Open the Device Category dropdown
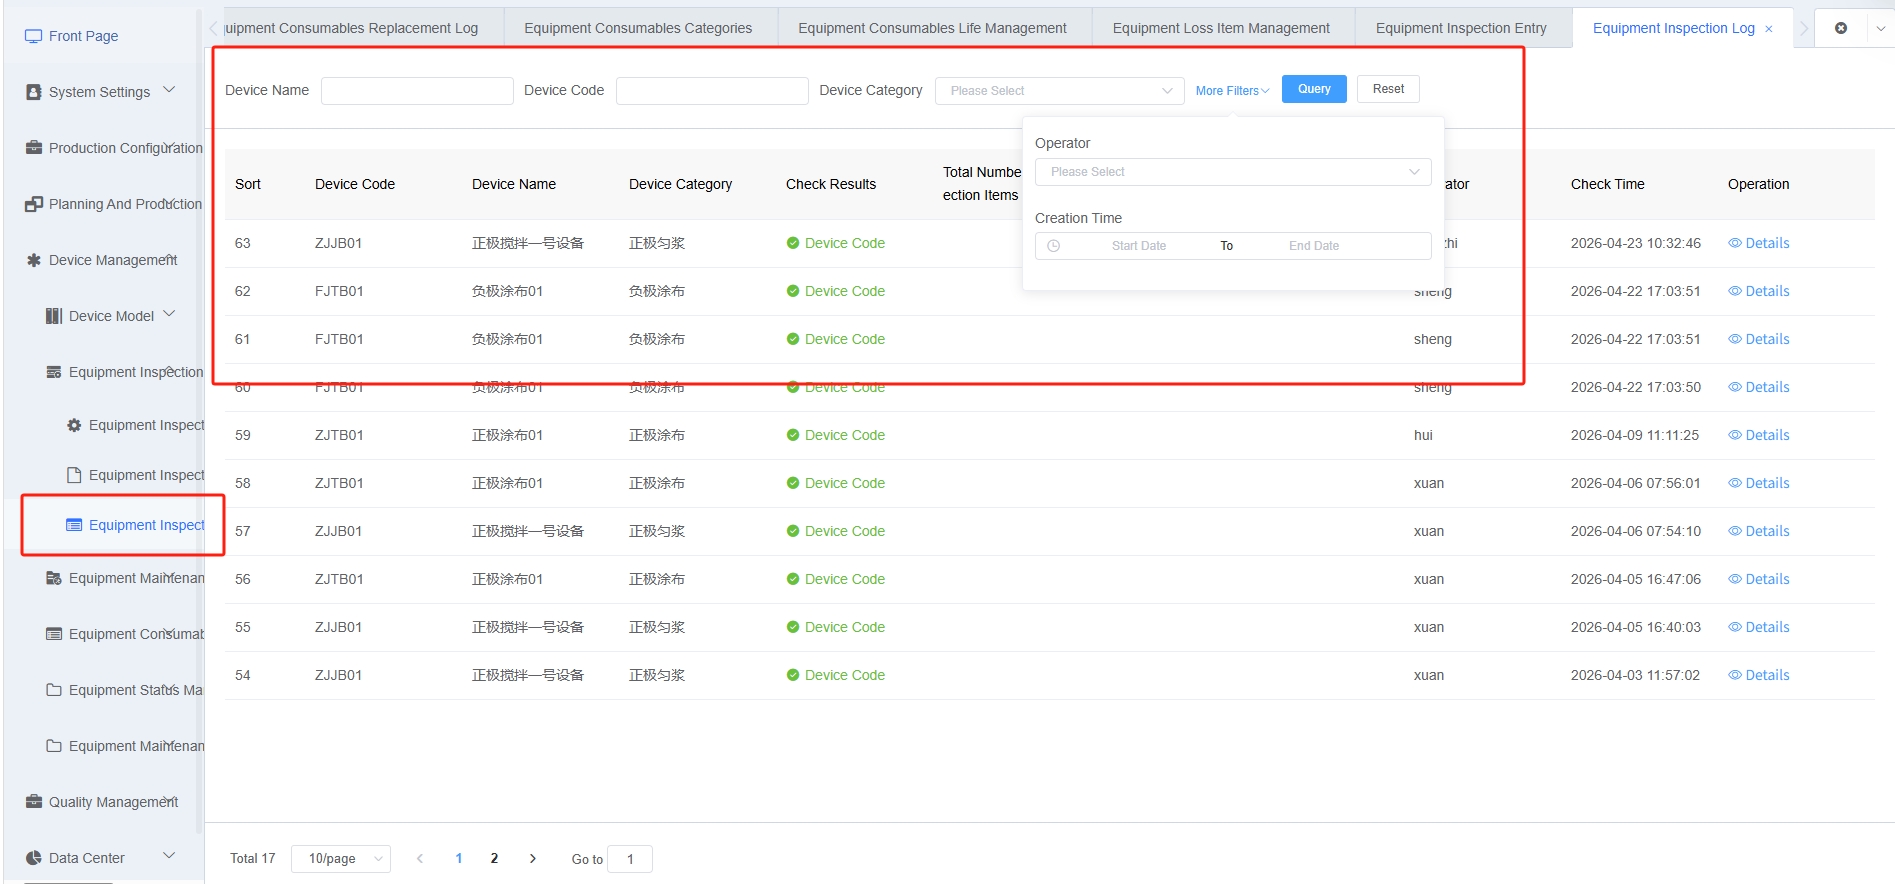Screen dimensions: 1895x884 click(1059, 91)
